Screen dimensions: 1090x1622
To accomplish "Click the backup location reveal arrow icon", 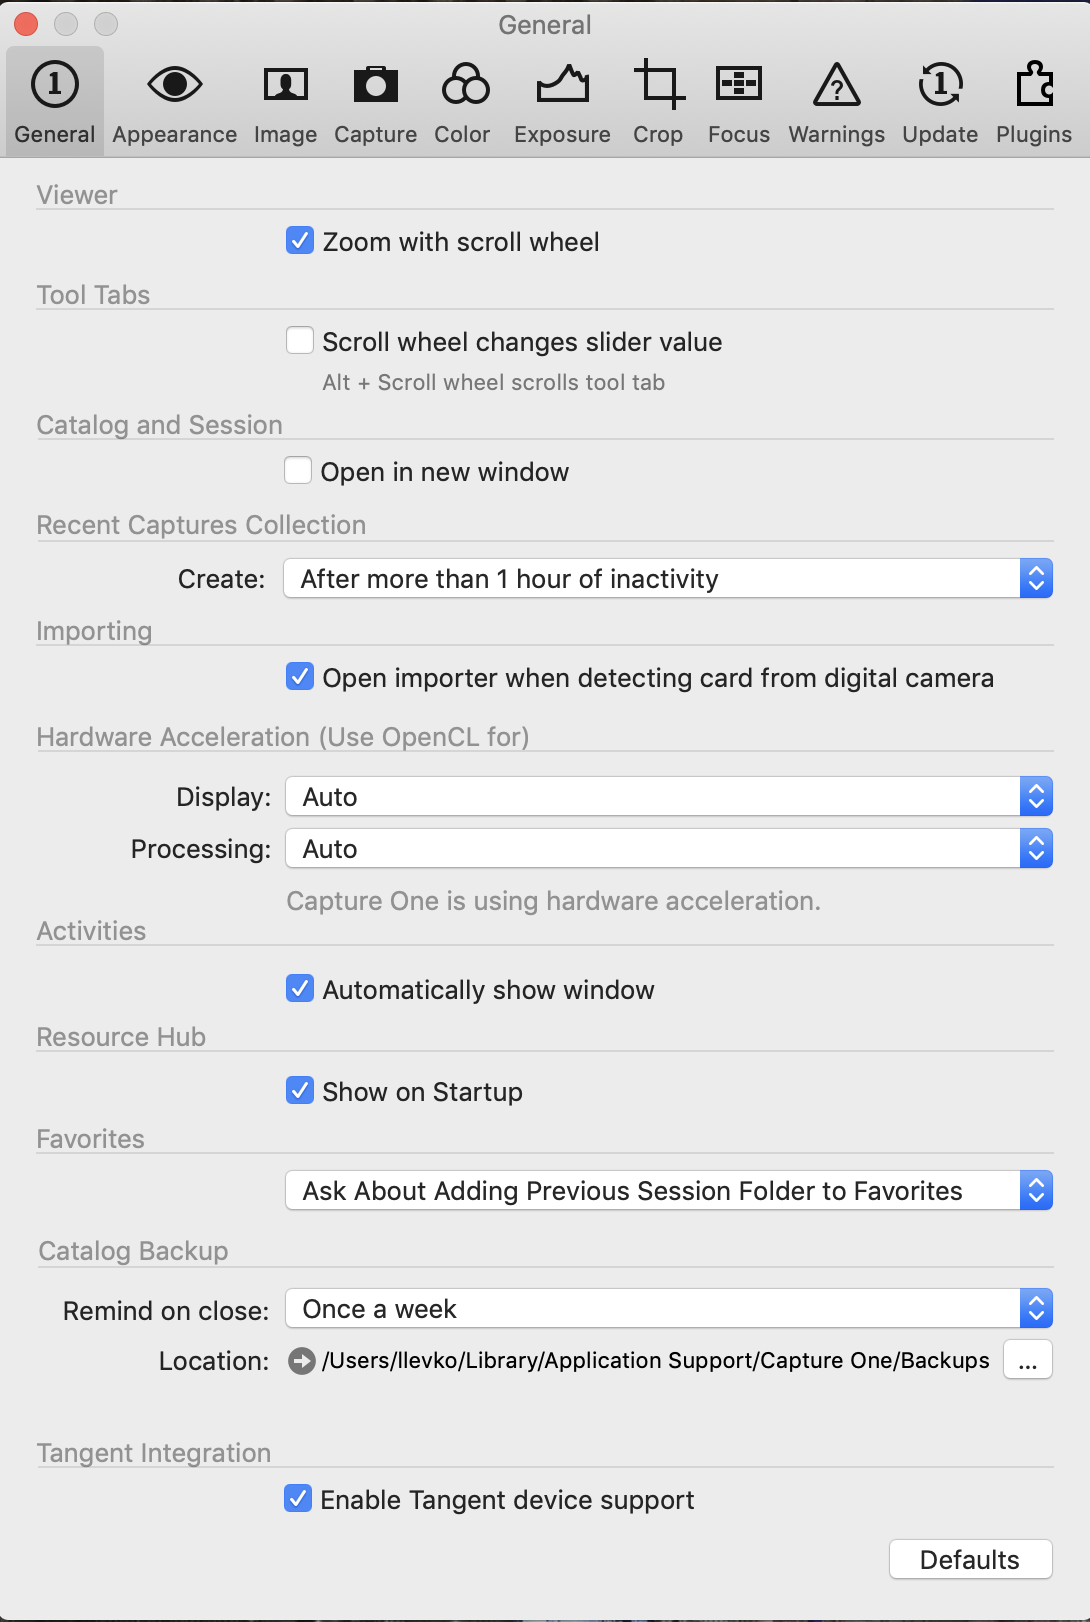I will click(x=301, y=1361).
